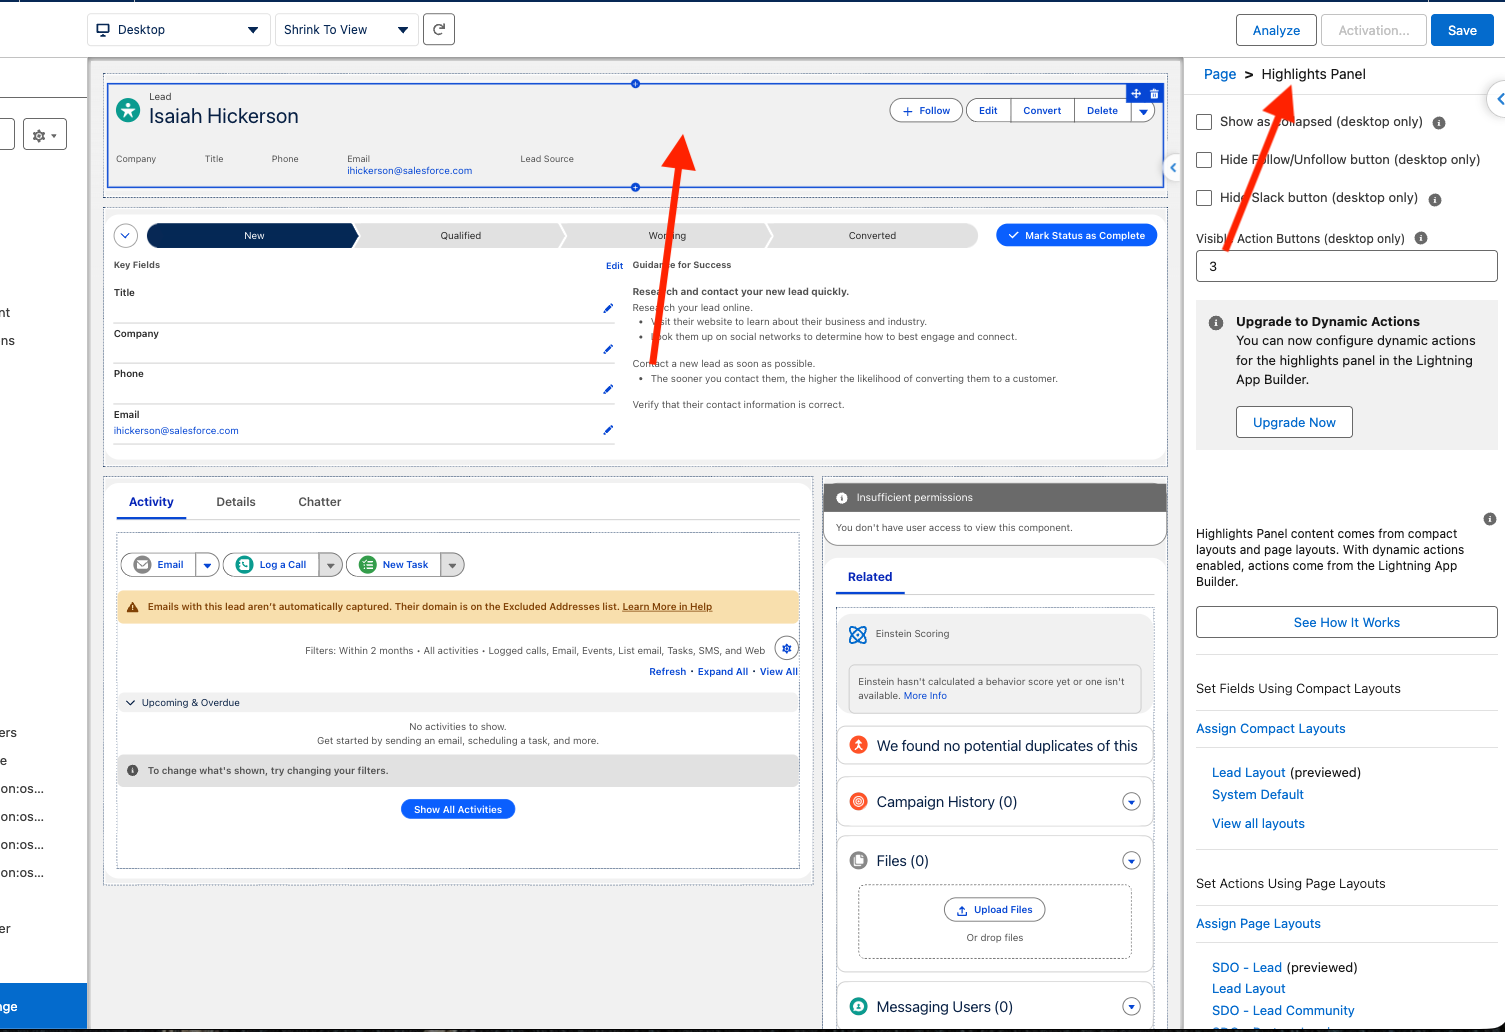The image size is (1505, 1032).
Task: Open the activity timeline filter gear icon
Action: [x=787, y=648]
